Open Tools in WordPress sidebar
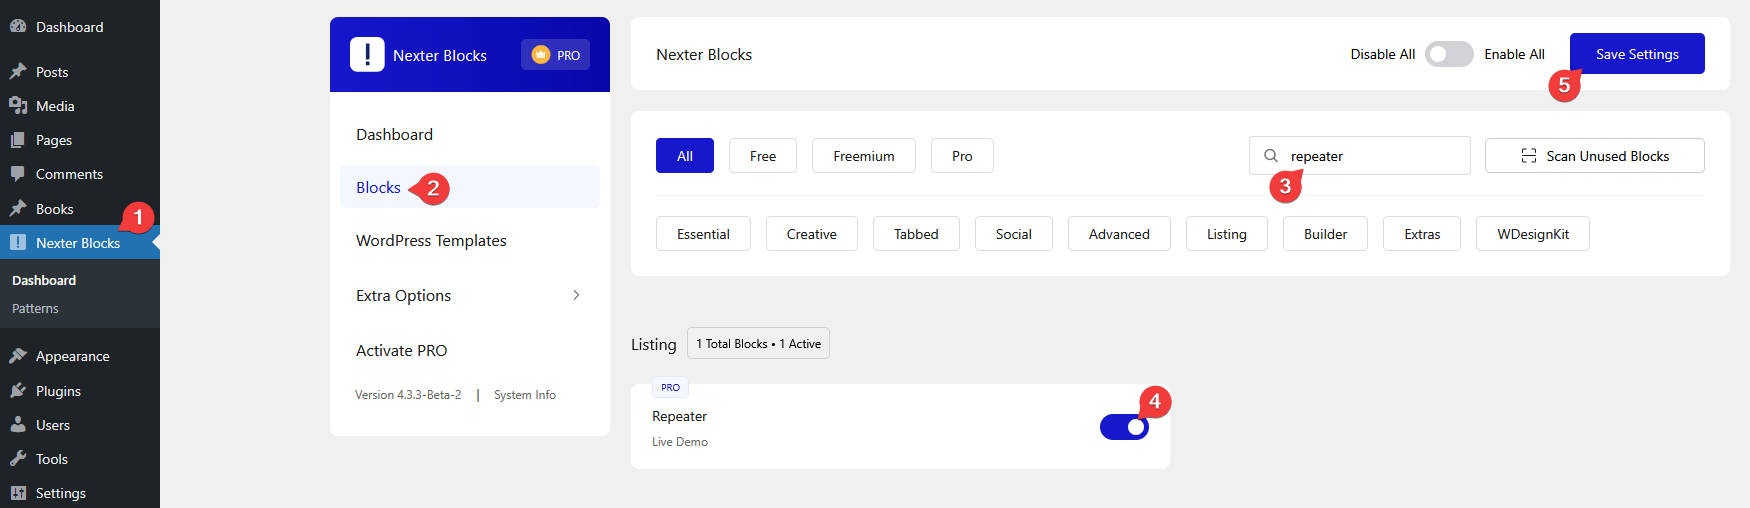Viewport: 1750px width, 508px height. pos(80,458)
